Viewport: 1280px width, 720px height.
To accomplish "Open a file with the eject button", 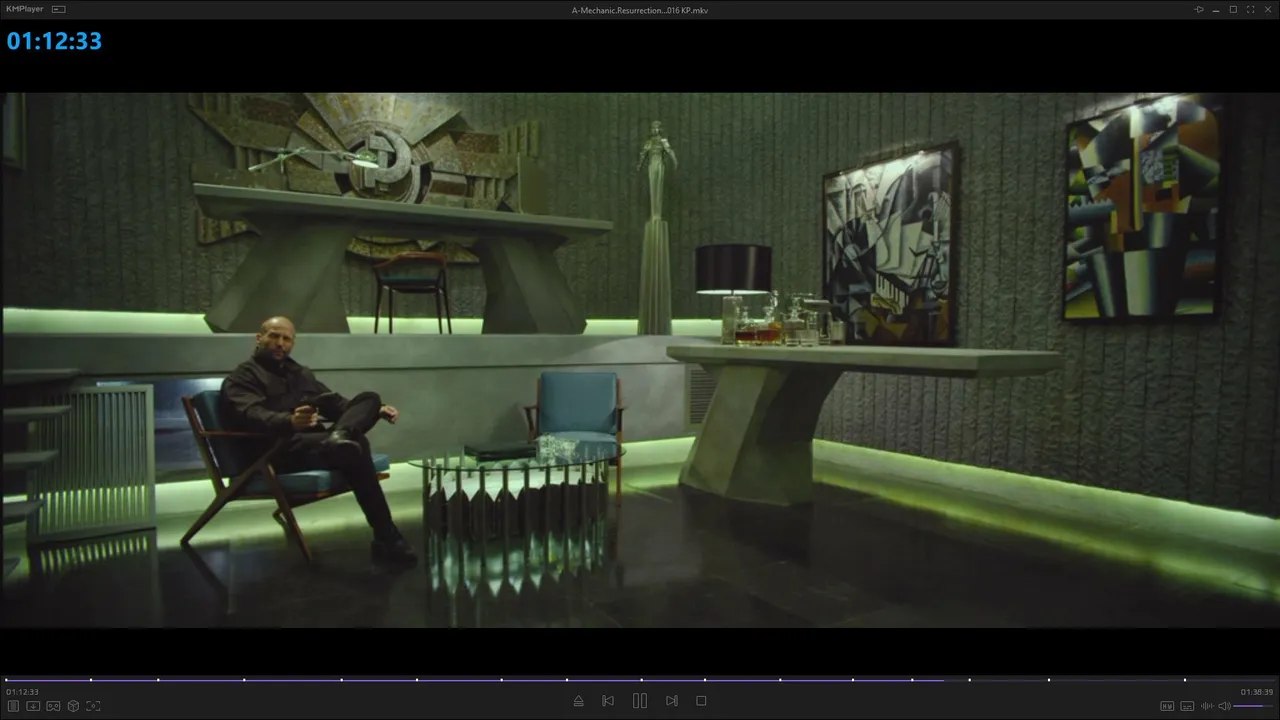I will point(578,701).
